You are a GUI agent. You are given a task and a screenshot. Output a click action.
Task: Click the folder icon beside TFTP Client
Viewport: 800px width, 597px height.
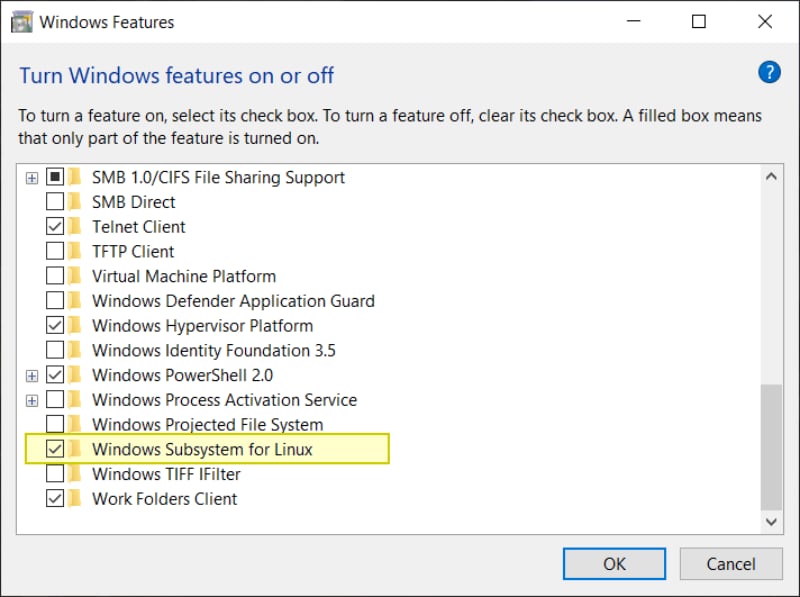coord(74,251)
